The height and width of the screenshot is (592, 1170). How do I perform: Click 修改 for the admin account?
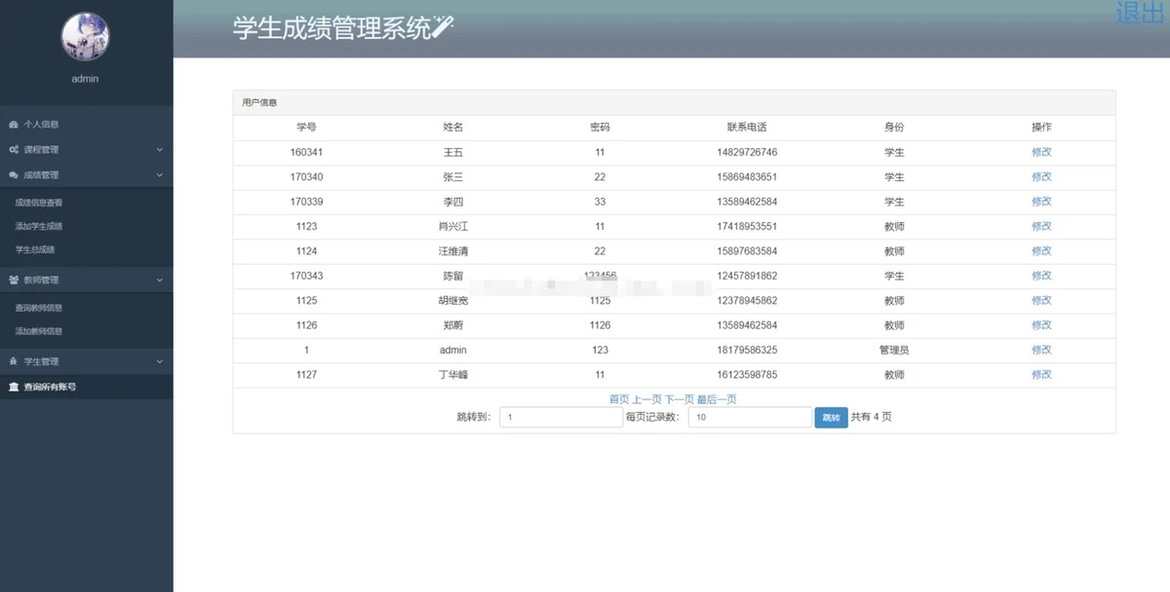[x=1042, y=350]
